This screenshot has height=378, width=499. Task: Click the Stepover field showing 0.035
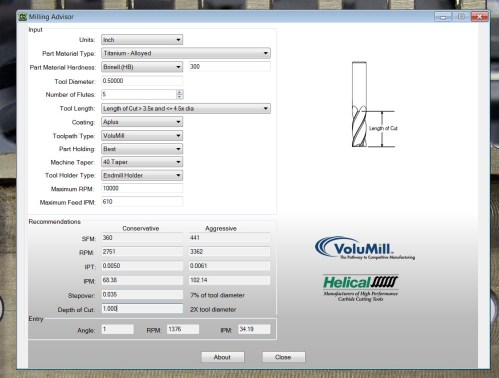tap(142, 295)
